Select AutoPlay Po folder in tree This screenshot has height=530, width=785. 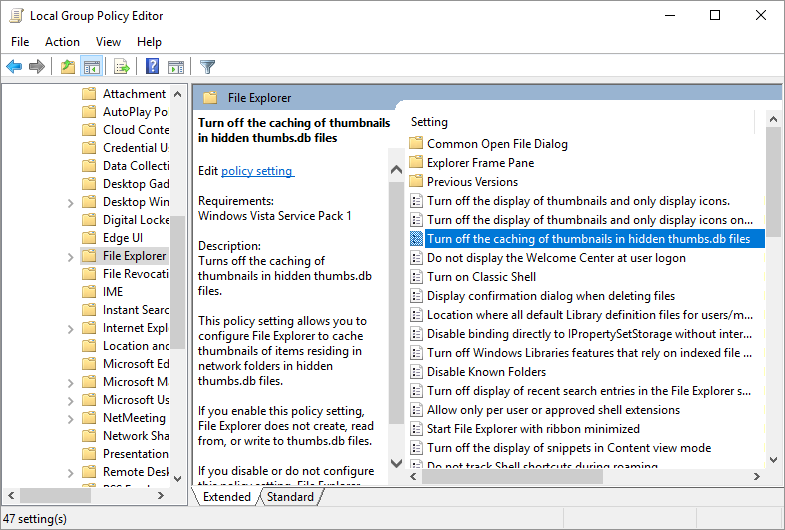135,112
